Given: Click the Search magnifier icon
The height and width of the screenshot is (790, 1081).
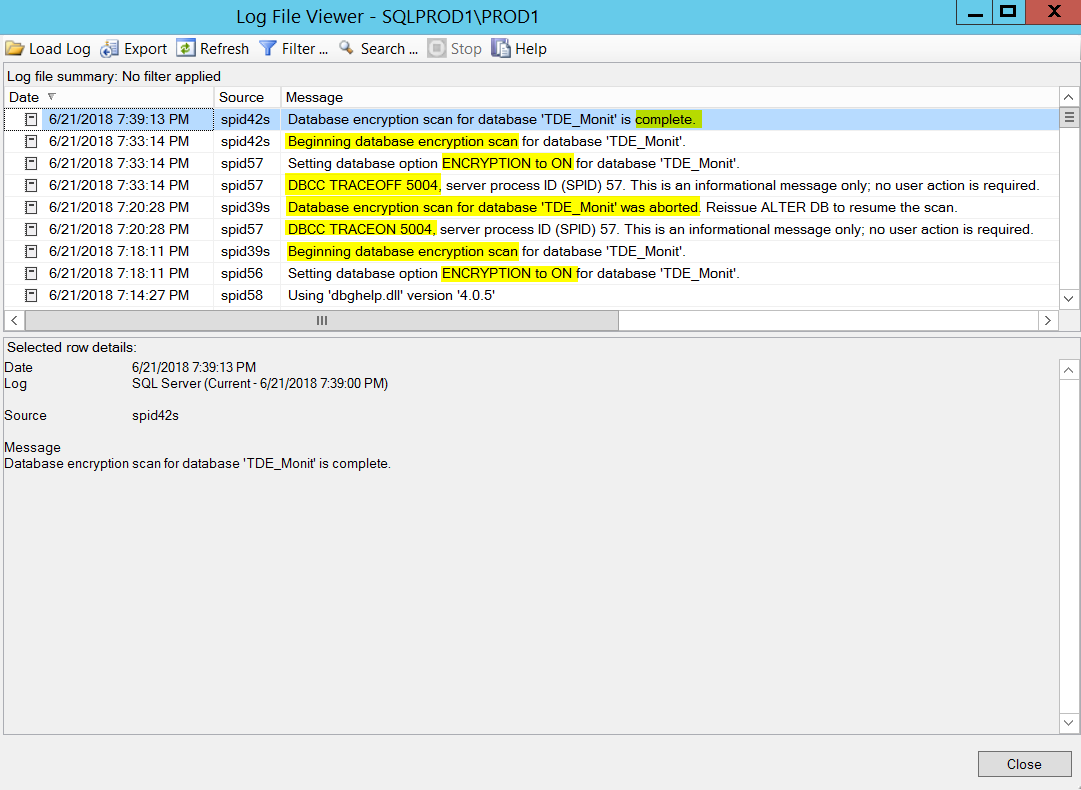Looking at the screenshot, I should pos(346,48).
